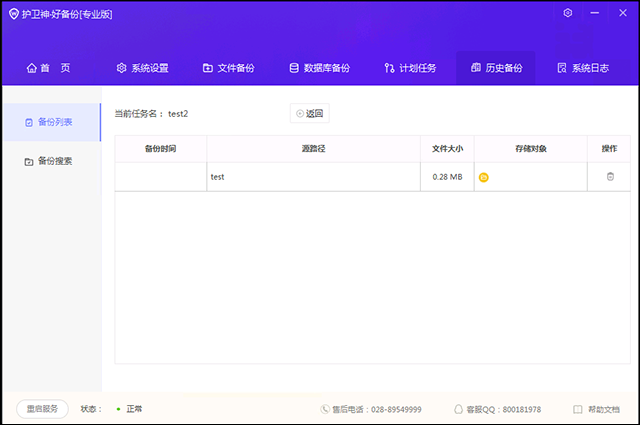This screenshot has height=425, width=640.
Task: Click the shield logo in title bar
Action: [14, 14]
